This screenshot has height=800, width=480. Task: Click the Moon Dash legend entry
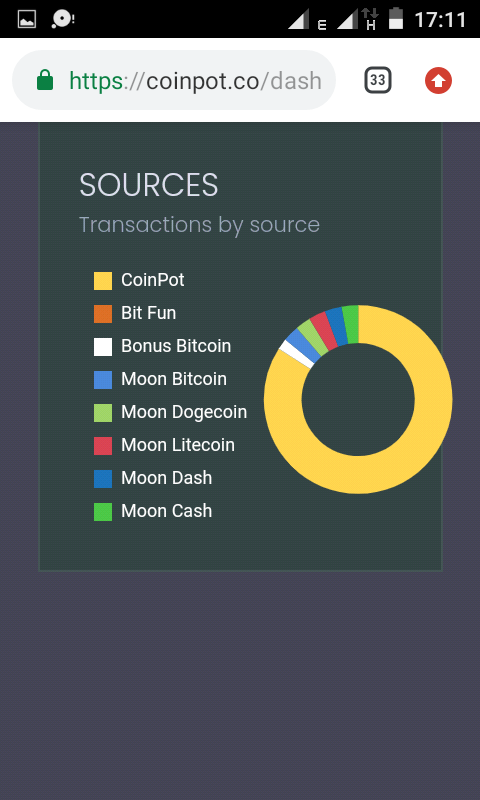point(153,478)
